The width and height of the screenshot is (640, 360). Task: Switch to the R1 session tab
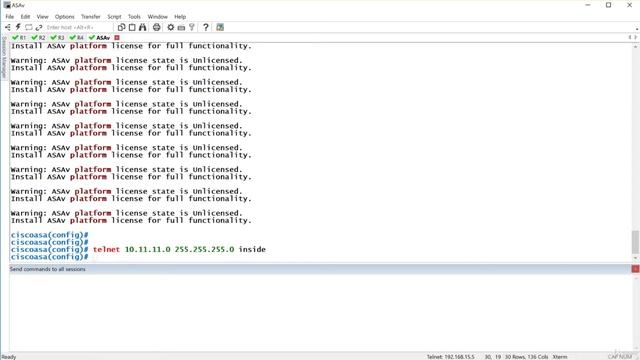click(19, 38)
